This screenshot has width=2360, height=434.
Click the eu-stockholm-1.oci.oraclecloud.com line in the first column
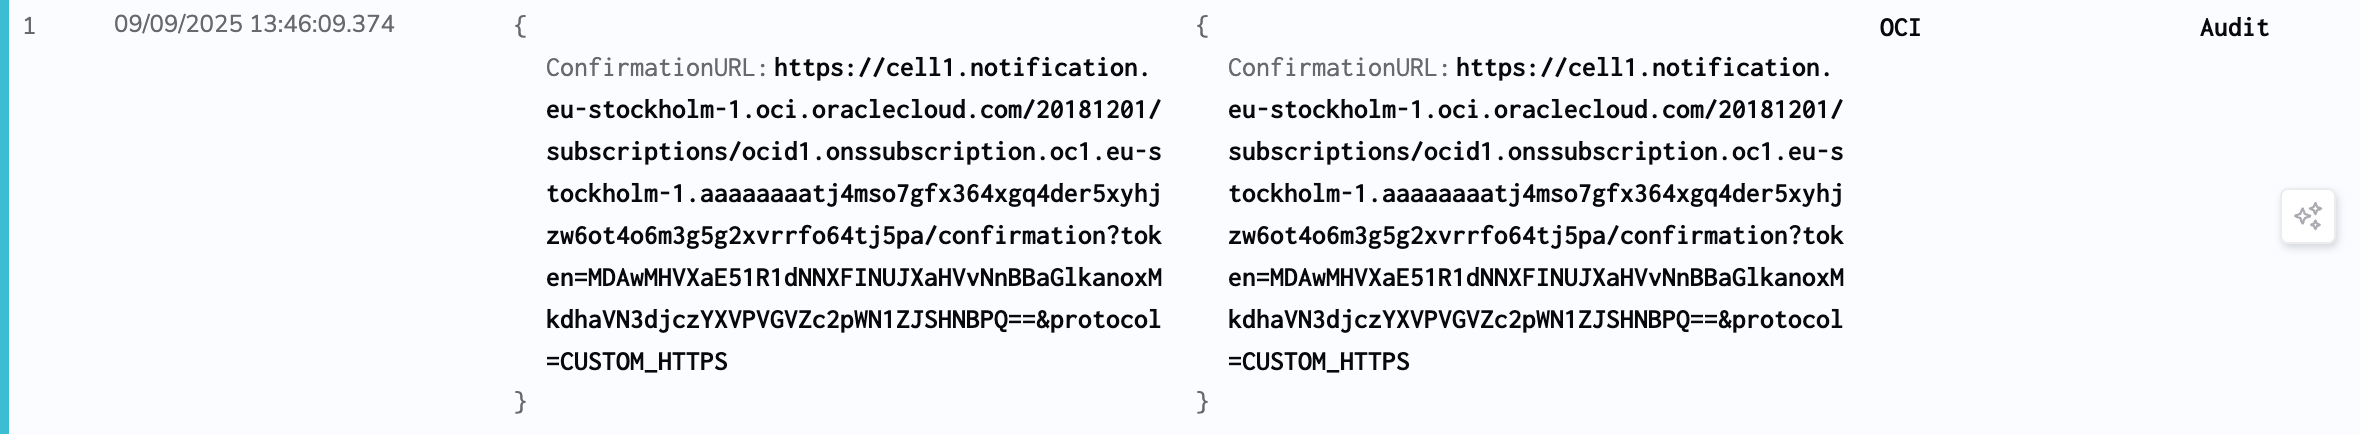[853, 110]
